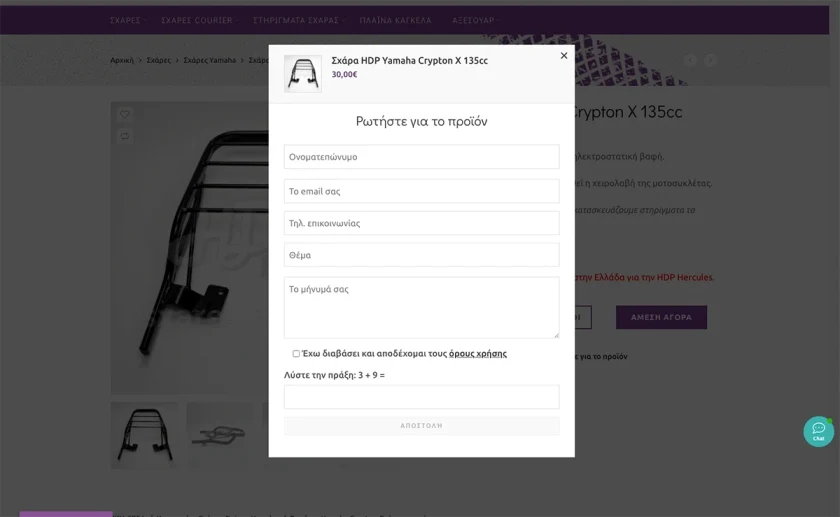Go to Αρχική breadcrumb link
Screen dimensions: 840x517
pyautogui.click(x=122, y=60)
